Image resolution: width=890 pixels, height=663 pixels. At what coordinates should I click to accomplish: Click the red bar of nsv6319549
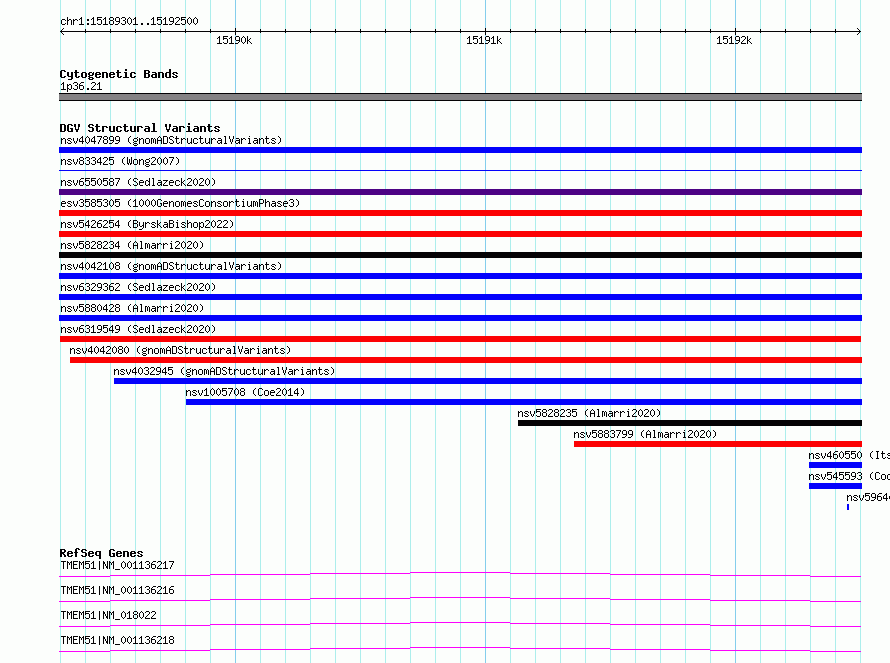460,339
